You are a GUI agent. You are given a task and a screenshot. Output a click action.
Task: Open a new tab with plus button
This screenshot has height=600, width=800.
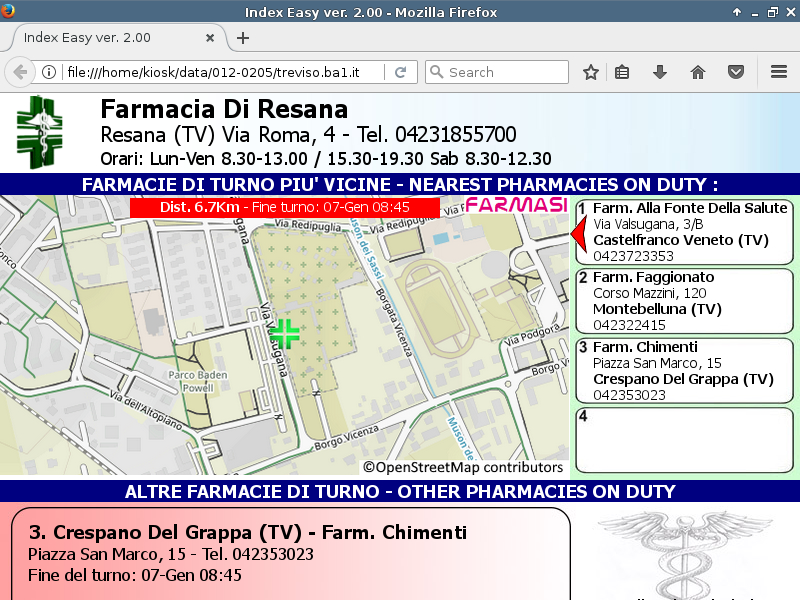(x=243, y=38)
